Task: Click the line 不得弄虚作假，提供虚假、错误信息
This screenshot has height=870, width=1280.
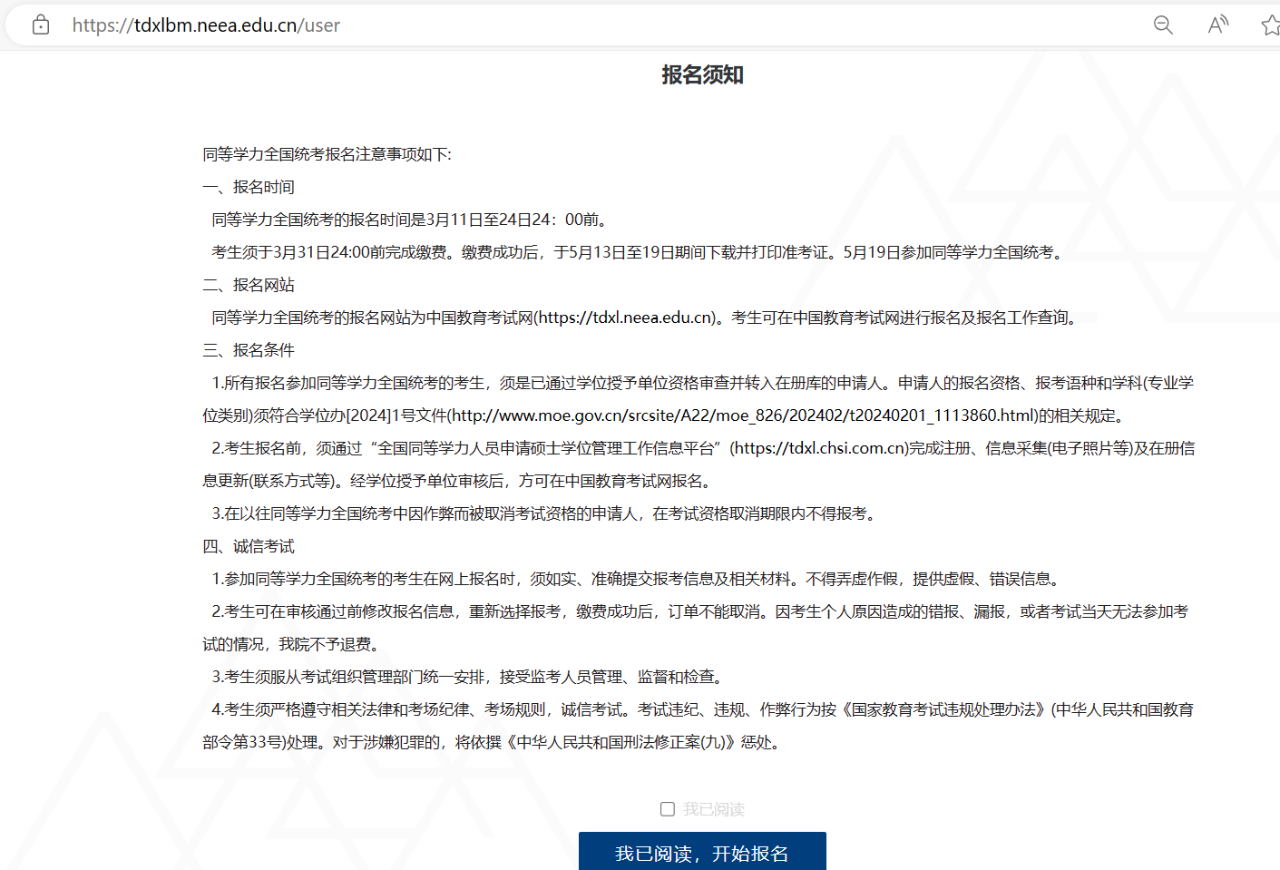Action: pos(636,579)
